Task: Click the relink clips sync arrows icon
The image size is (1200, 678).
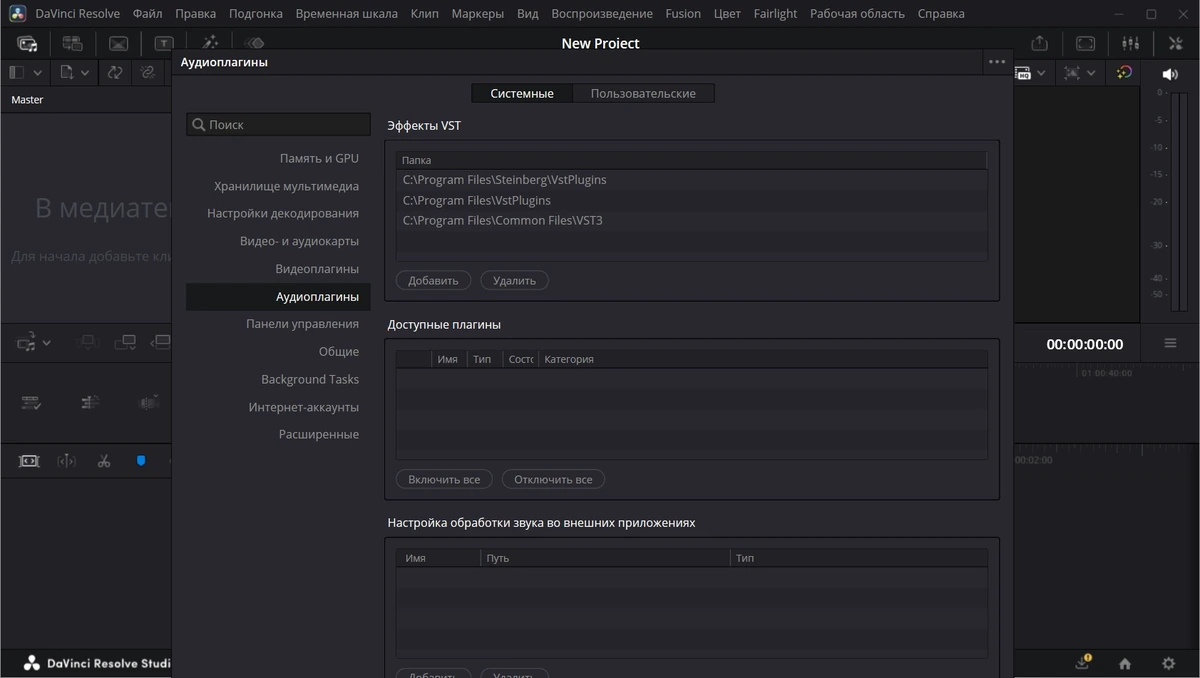Action: (114, 72)
